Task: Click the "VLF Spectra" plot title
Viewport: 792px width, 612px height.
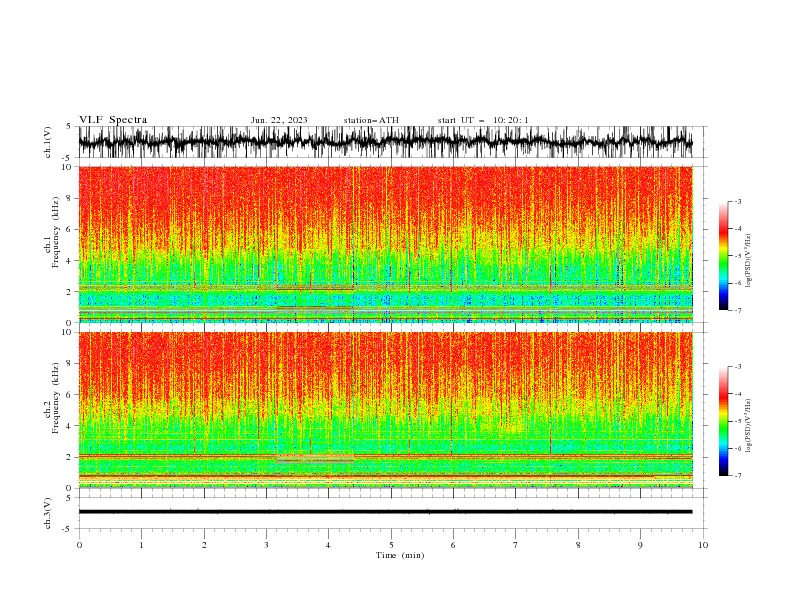Action: tap(113, 120)
